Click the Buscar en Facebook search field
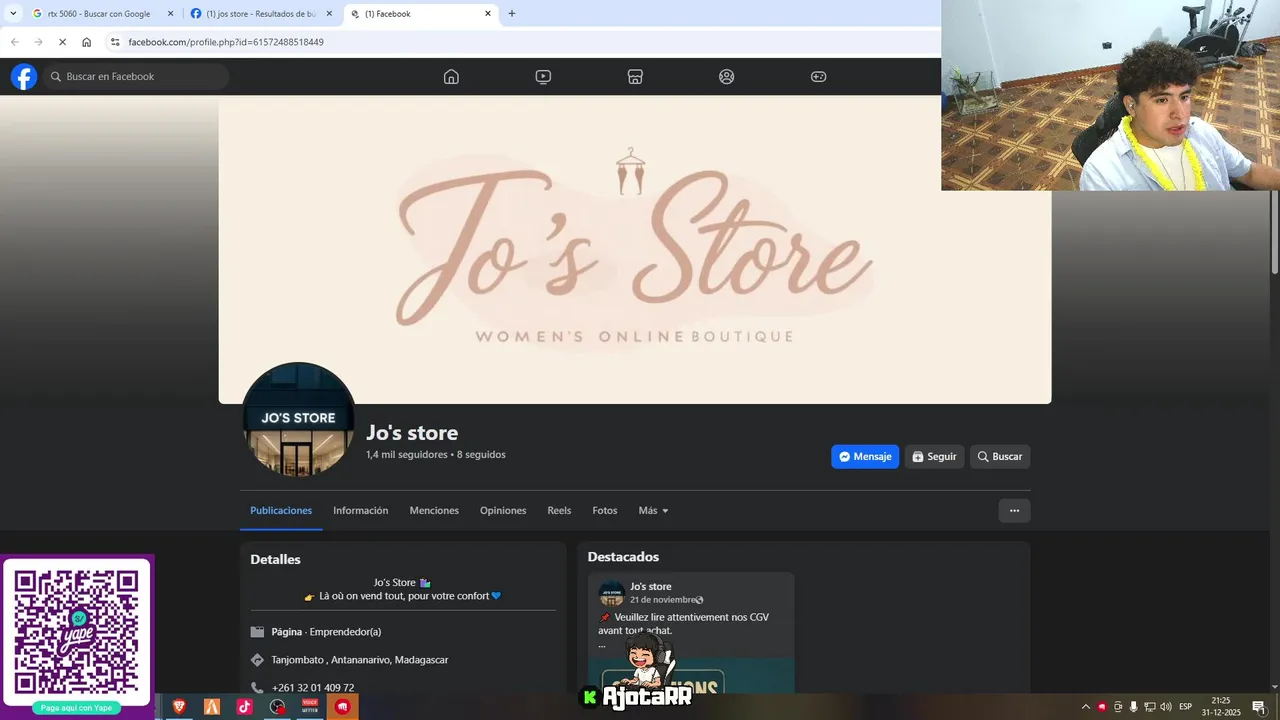This screenshot has width=1280, height=720. (x=135, y=77)
